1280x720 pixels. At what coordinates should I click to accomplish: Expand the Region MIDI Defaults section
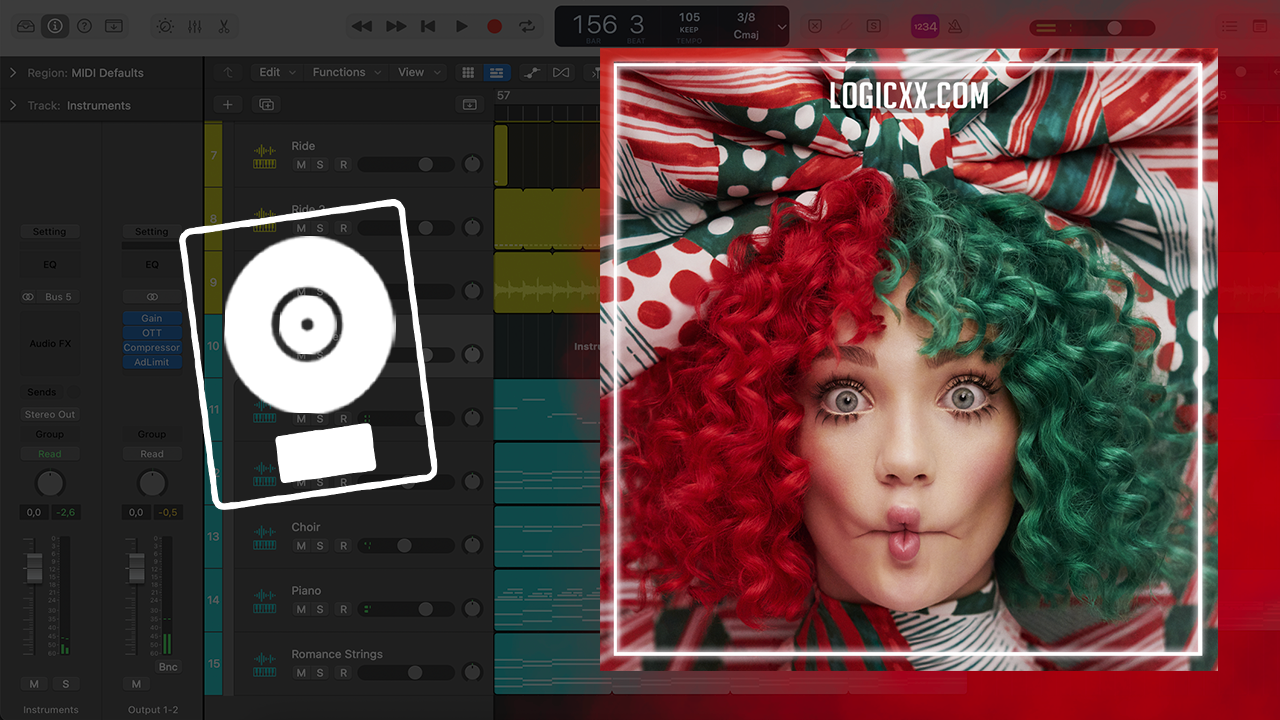pyautogui.click(x=13, y=73)
